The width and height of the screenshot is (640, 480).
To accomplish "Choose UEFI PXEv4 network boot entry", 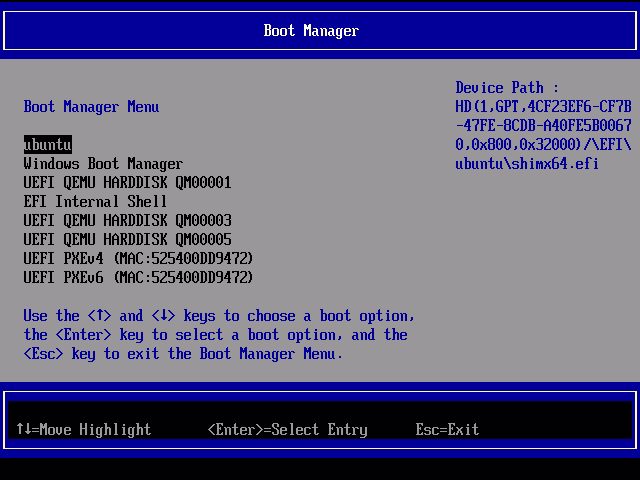I will click(x=138, y=258).
